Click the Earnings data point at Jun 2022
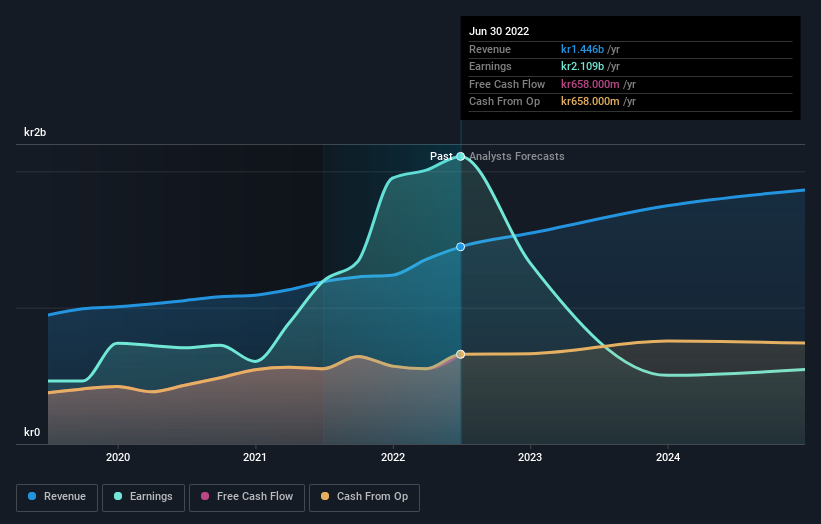The image size is (821, 524). (x=460, y=156)
